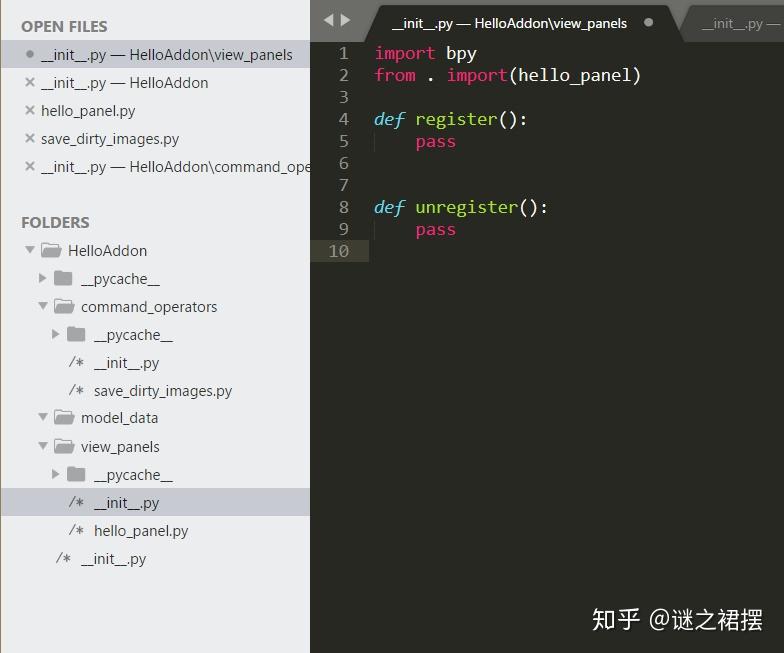Collapse the model_data folder
Image resolution: width=784 pixels, height=653 pixels.
43,416
